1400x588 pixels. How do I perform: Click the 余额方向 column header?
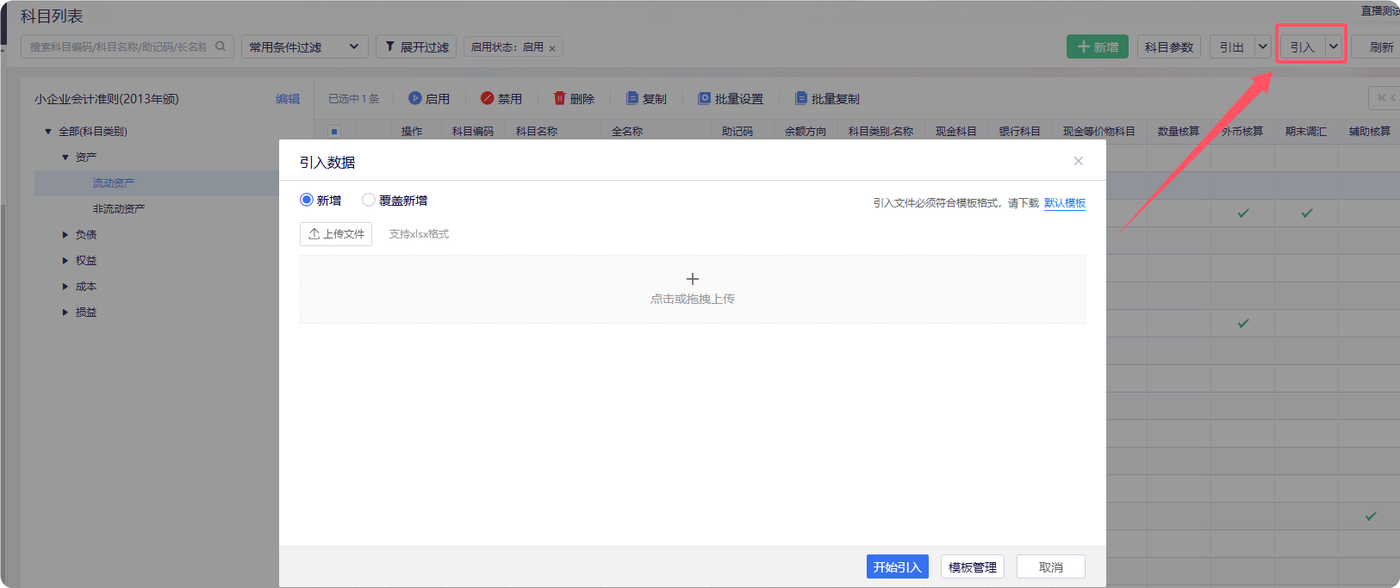pos(805,131)
